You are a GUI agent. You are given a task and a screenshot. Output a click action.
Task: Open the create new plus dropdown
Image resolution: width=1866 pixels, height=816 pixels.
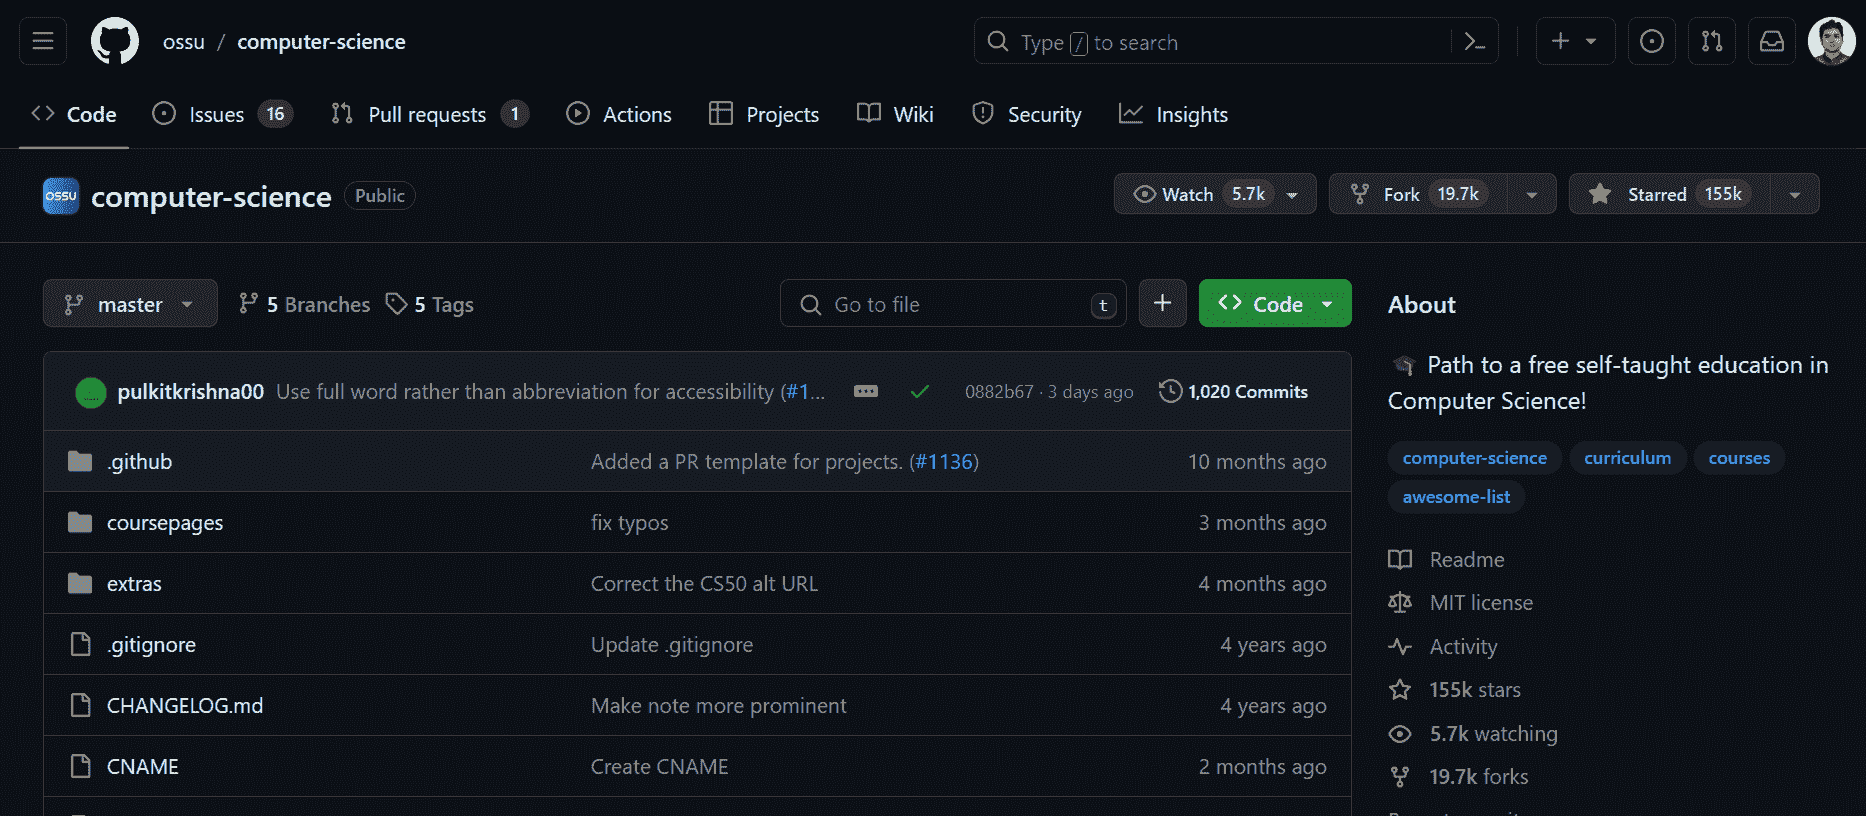[1575, 41]
